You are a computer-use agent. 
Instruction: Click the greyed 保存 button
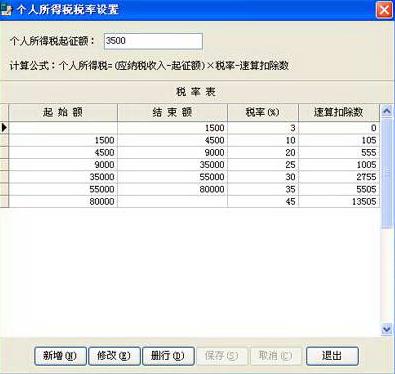coord(222,356)
